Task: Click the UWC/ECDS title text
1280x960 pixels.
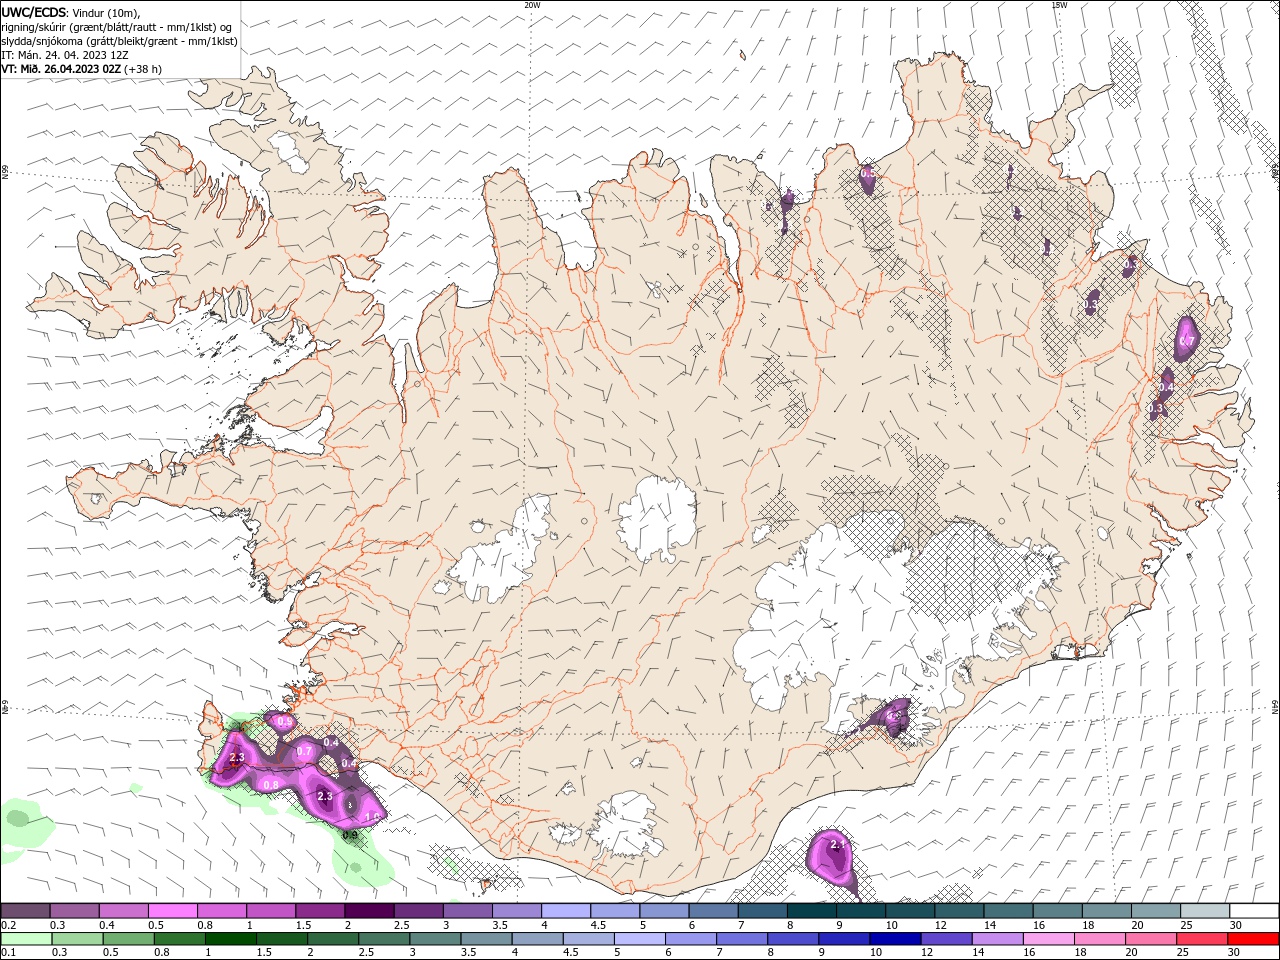Action: [34, 12]
